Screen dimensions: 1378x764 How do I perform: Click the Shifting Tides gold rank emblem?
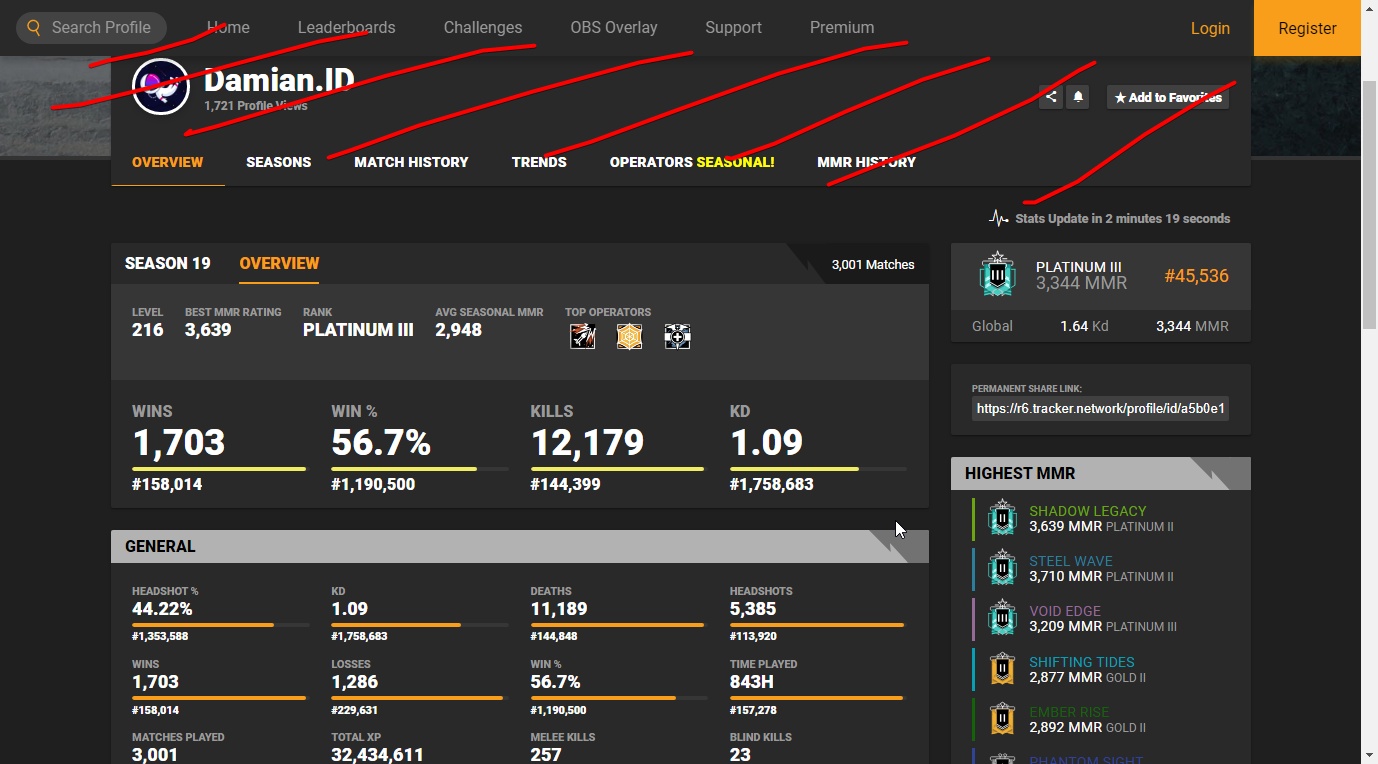click(x=1002, y=669)
